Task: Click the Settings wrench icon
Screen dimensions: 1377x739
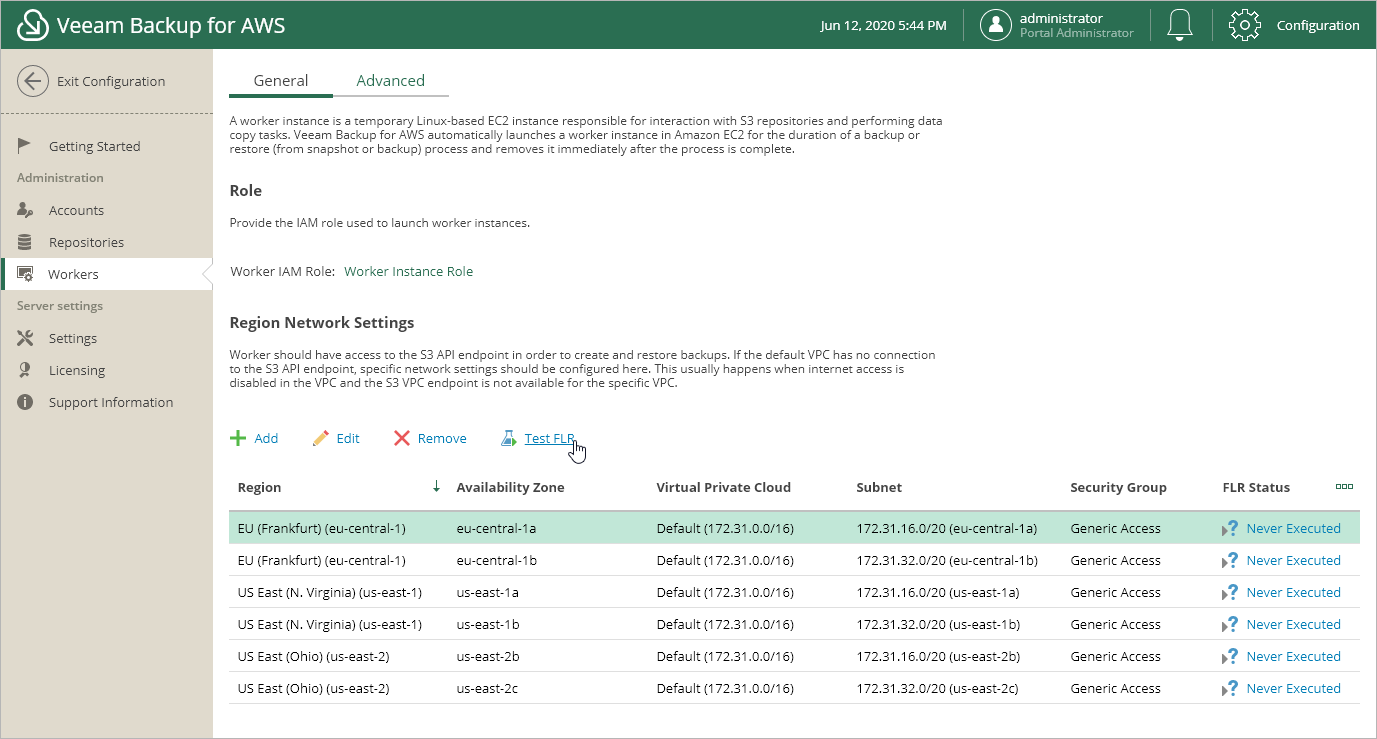Action: 26,338
